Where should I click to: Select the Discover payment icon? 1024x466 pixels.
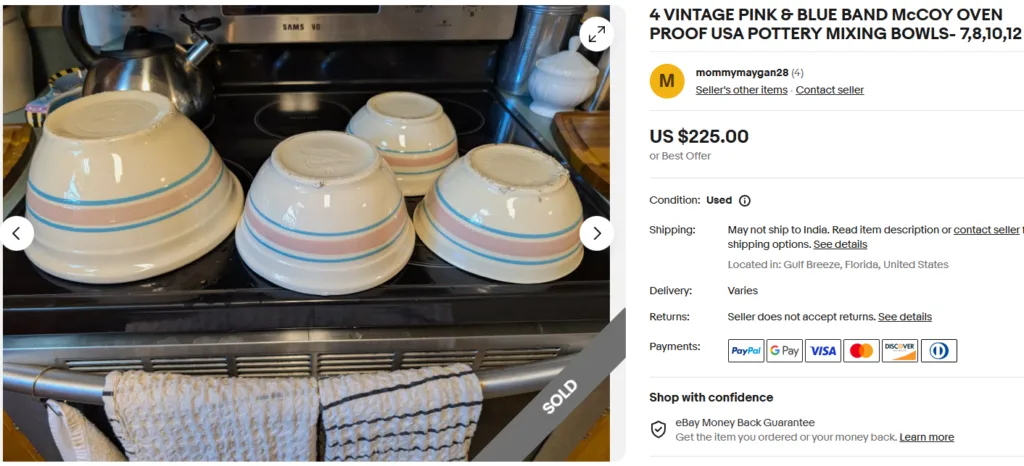pos(900,350)
